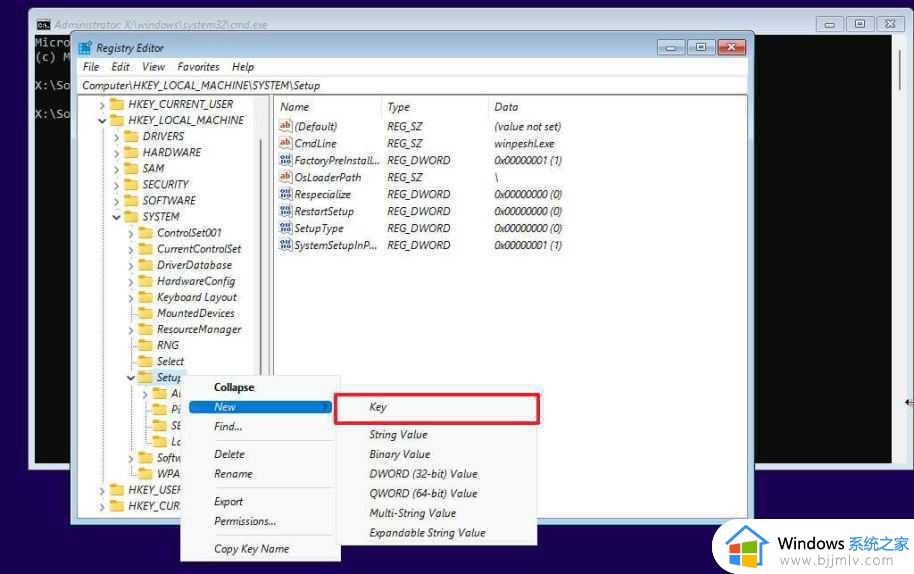Viewport: 914px width, 574px height.
Task: Click the HKEY_CURRENT_USER folder icon
Action: [117, 104]
